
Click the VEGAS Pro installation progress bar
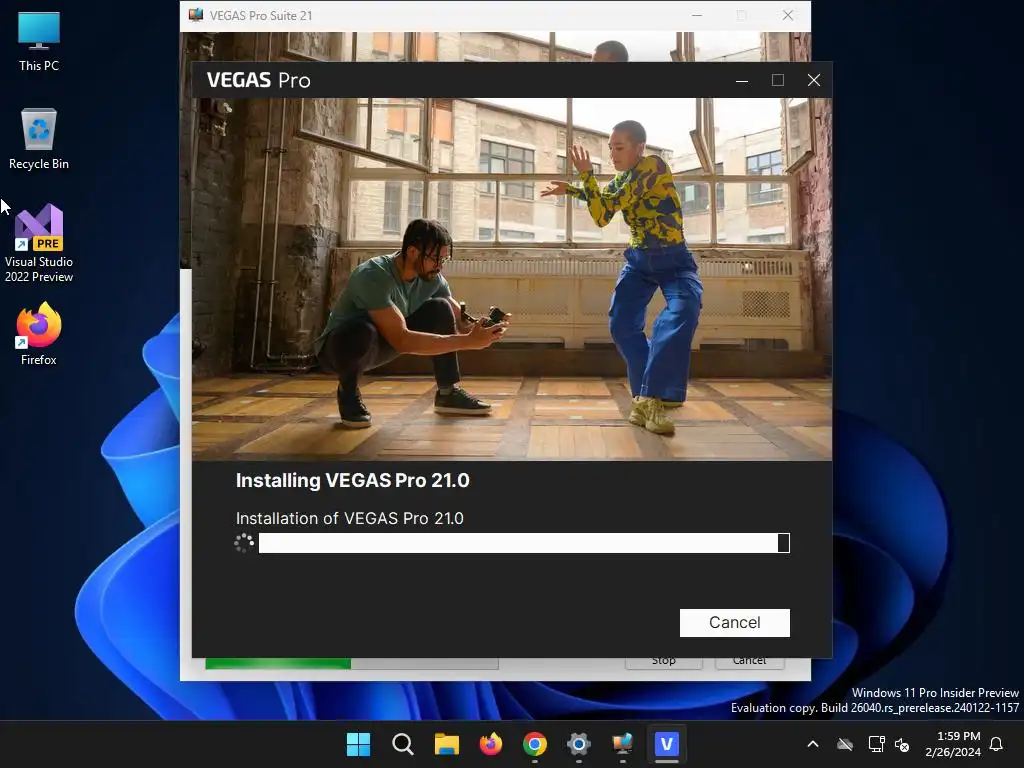point(524,543)
